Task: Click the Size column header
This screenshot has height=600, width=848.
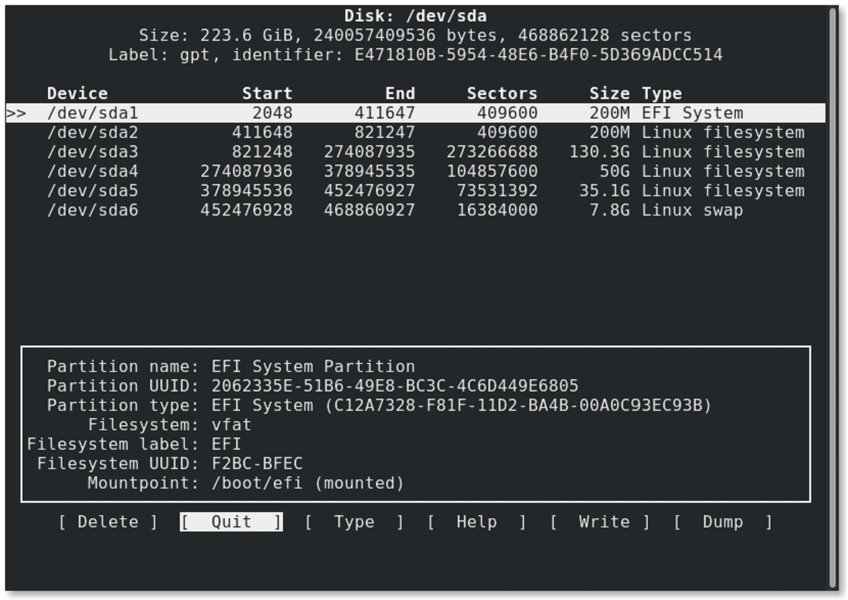Action: pyautogui.click(x=610, y=93)
